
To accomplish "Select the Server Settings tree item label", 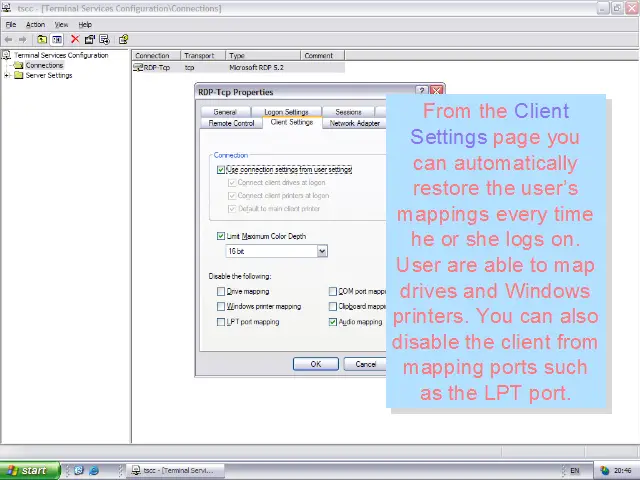I will coord(49,76).
